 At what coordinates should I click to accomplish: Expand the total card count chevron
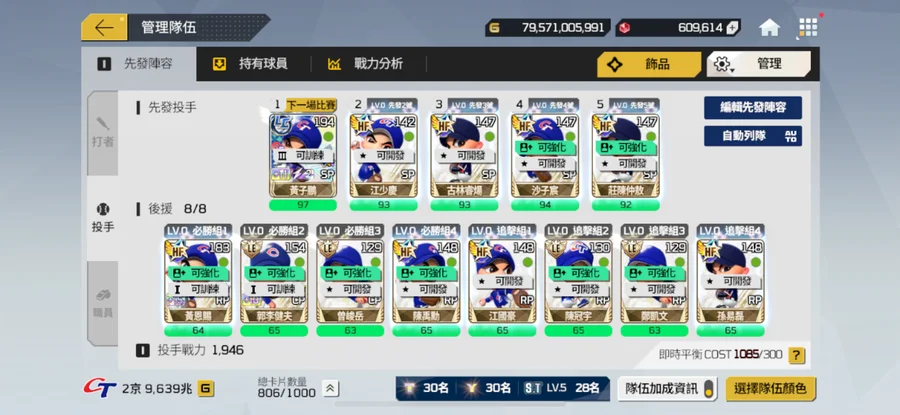pos(330,389)
